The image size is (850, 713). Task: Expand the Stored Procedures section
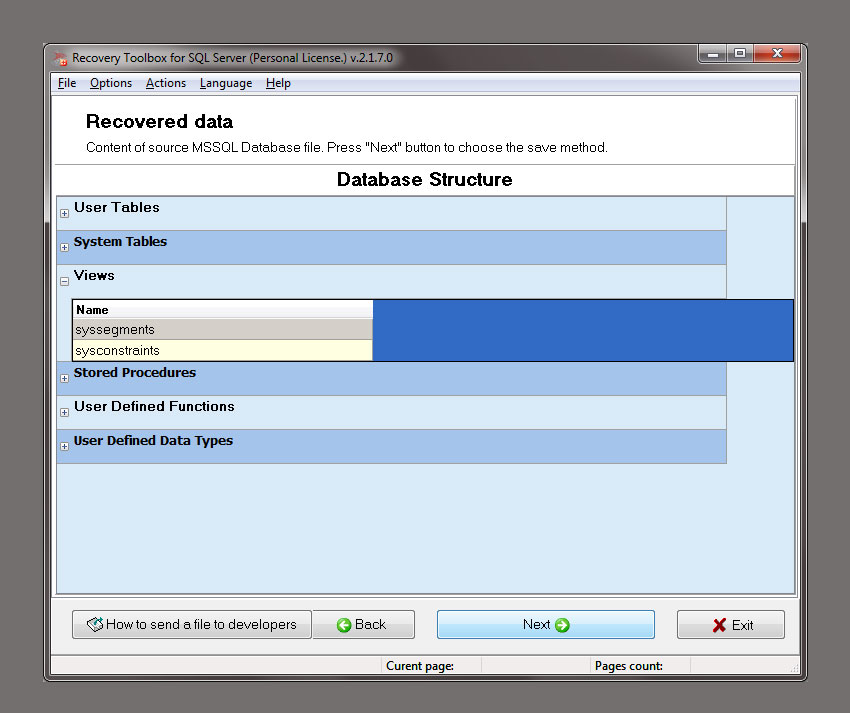coord(65,378)
